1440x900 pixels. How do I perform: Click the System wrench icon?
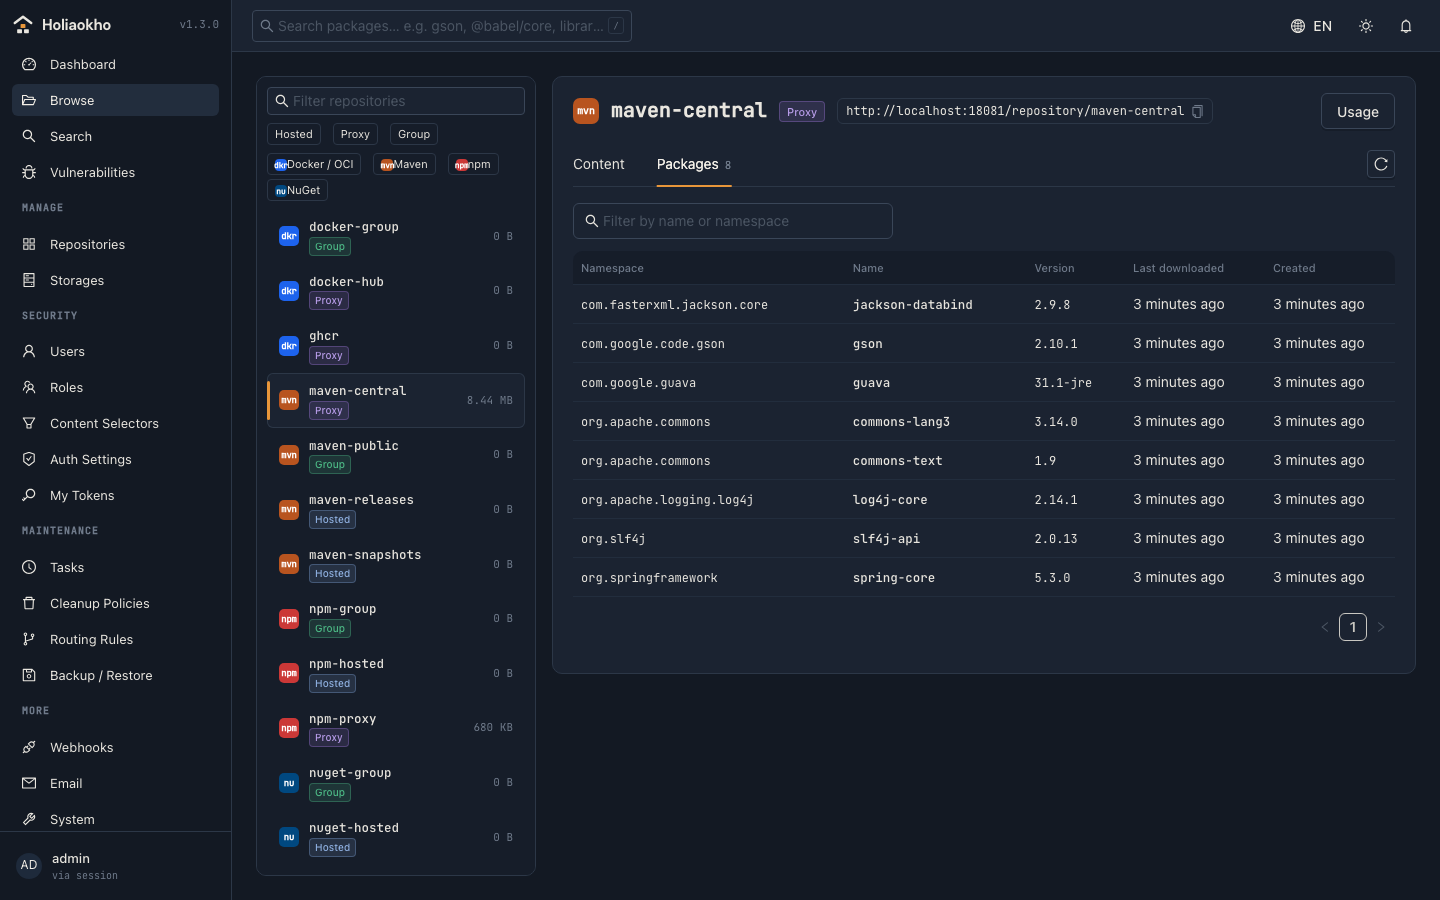point(29,819)
